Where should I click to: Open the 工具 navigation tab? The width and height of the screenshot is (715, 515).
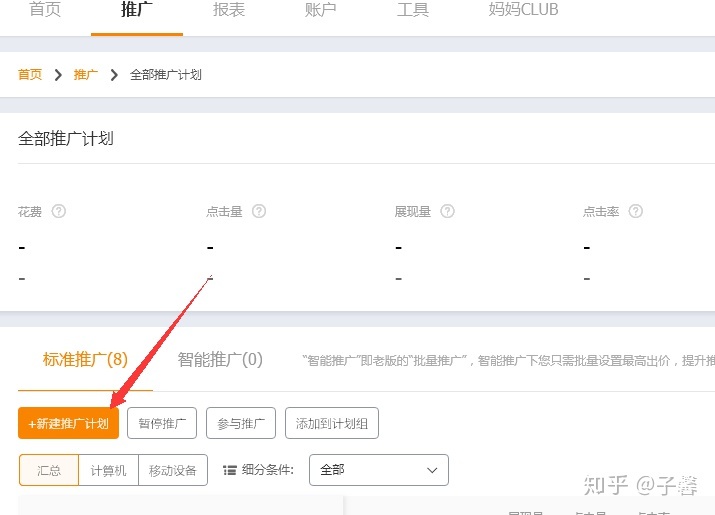[413, 9]
